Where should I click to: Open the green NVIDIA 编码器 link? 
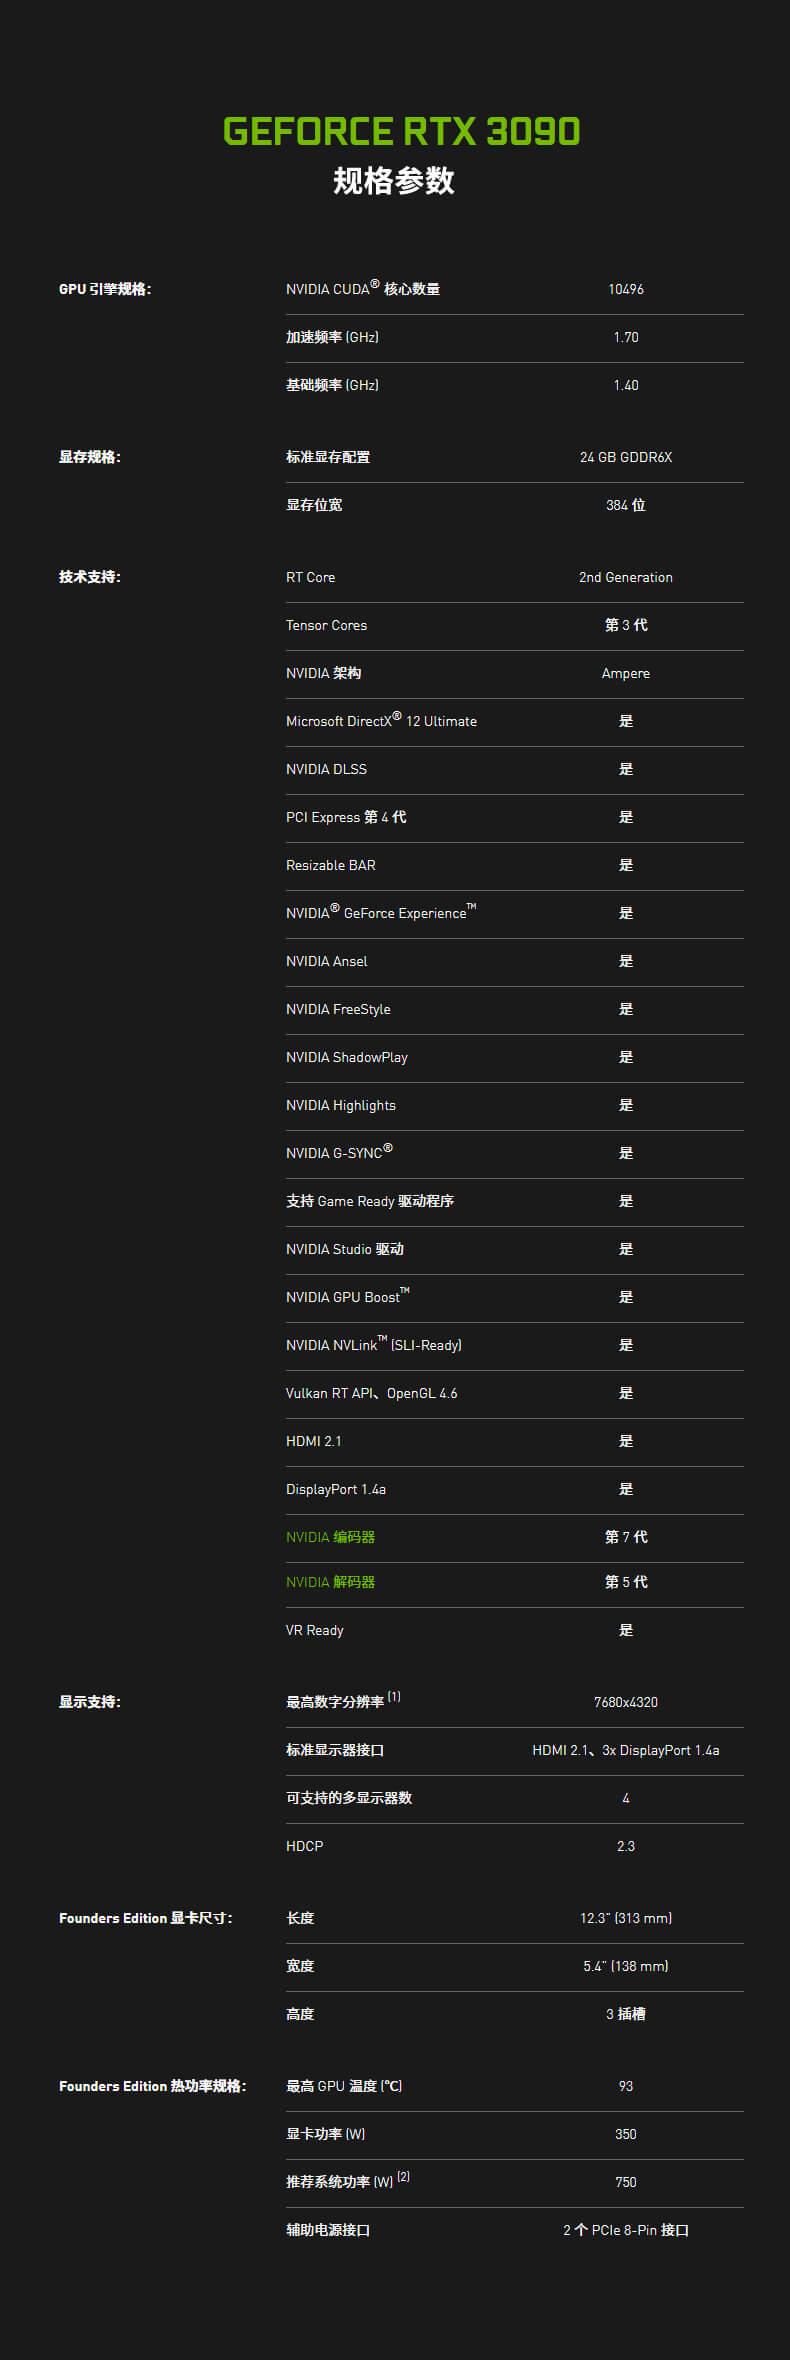(x=330, y=1537)
